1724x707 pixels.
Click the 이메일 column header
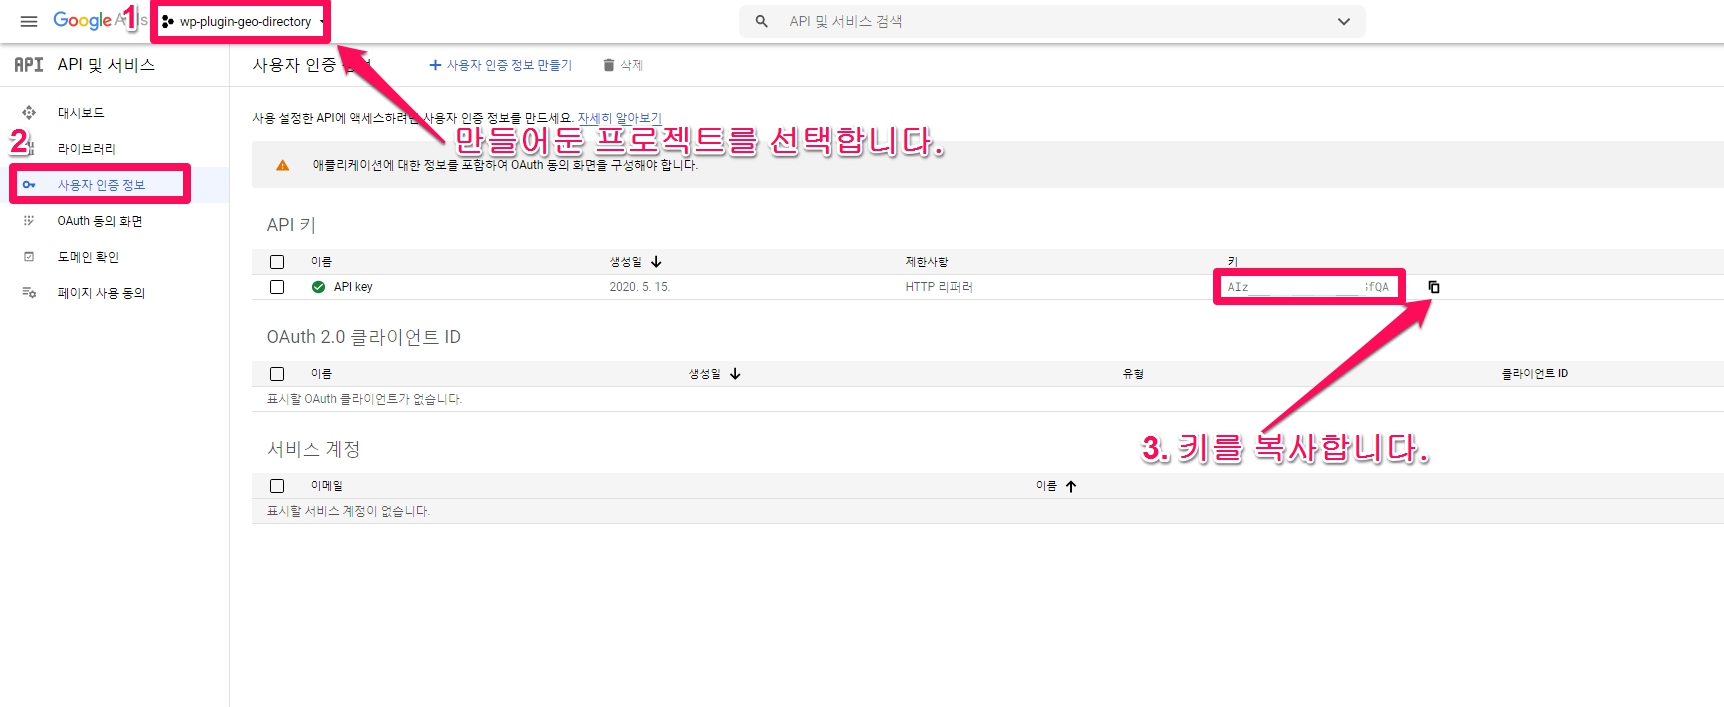click(326, 486)
